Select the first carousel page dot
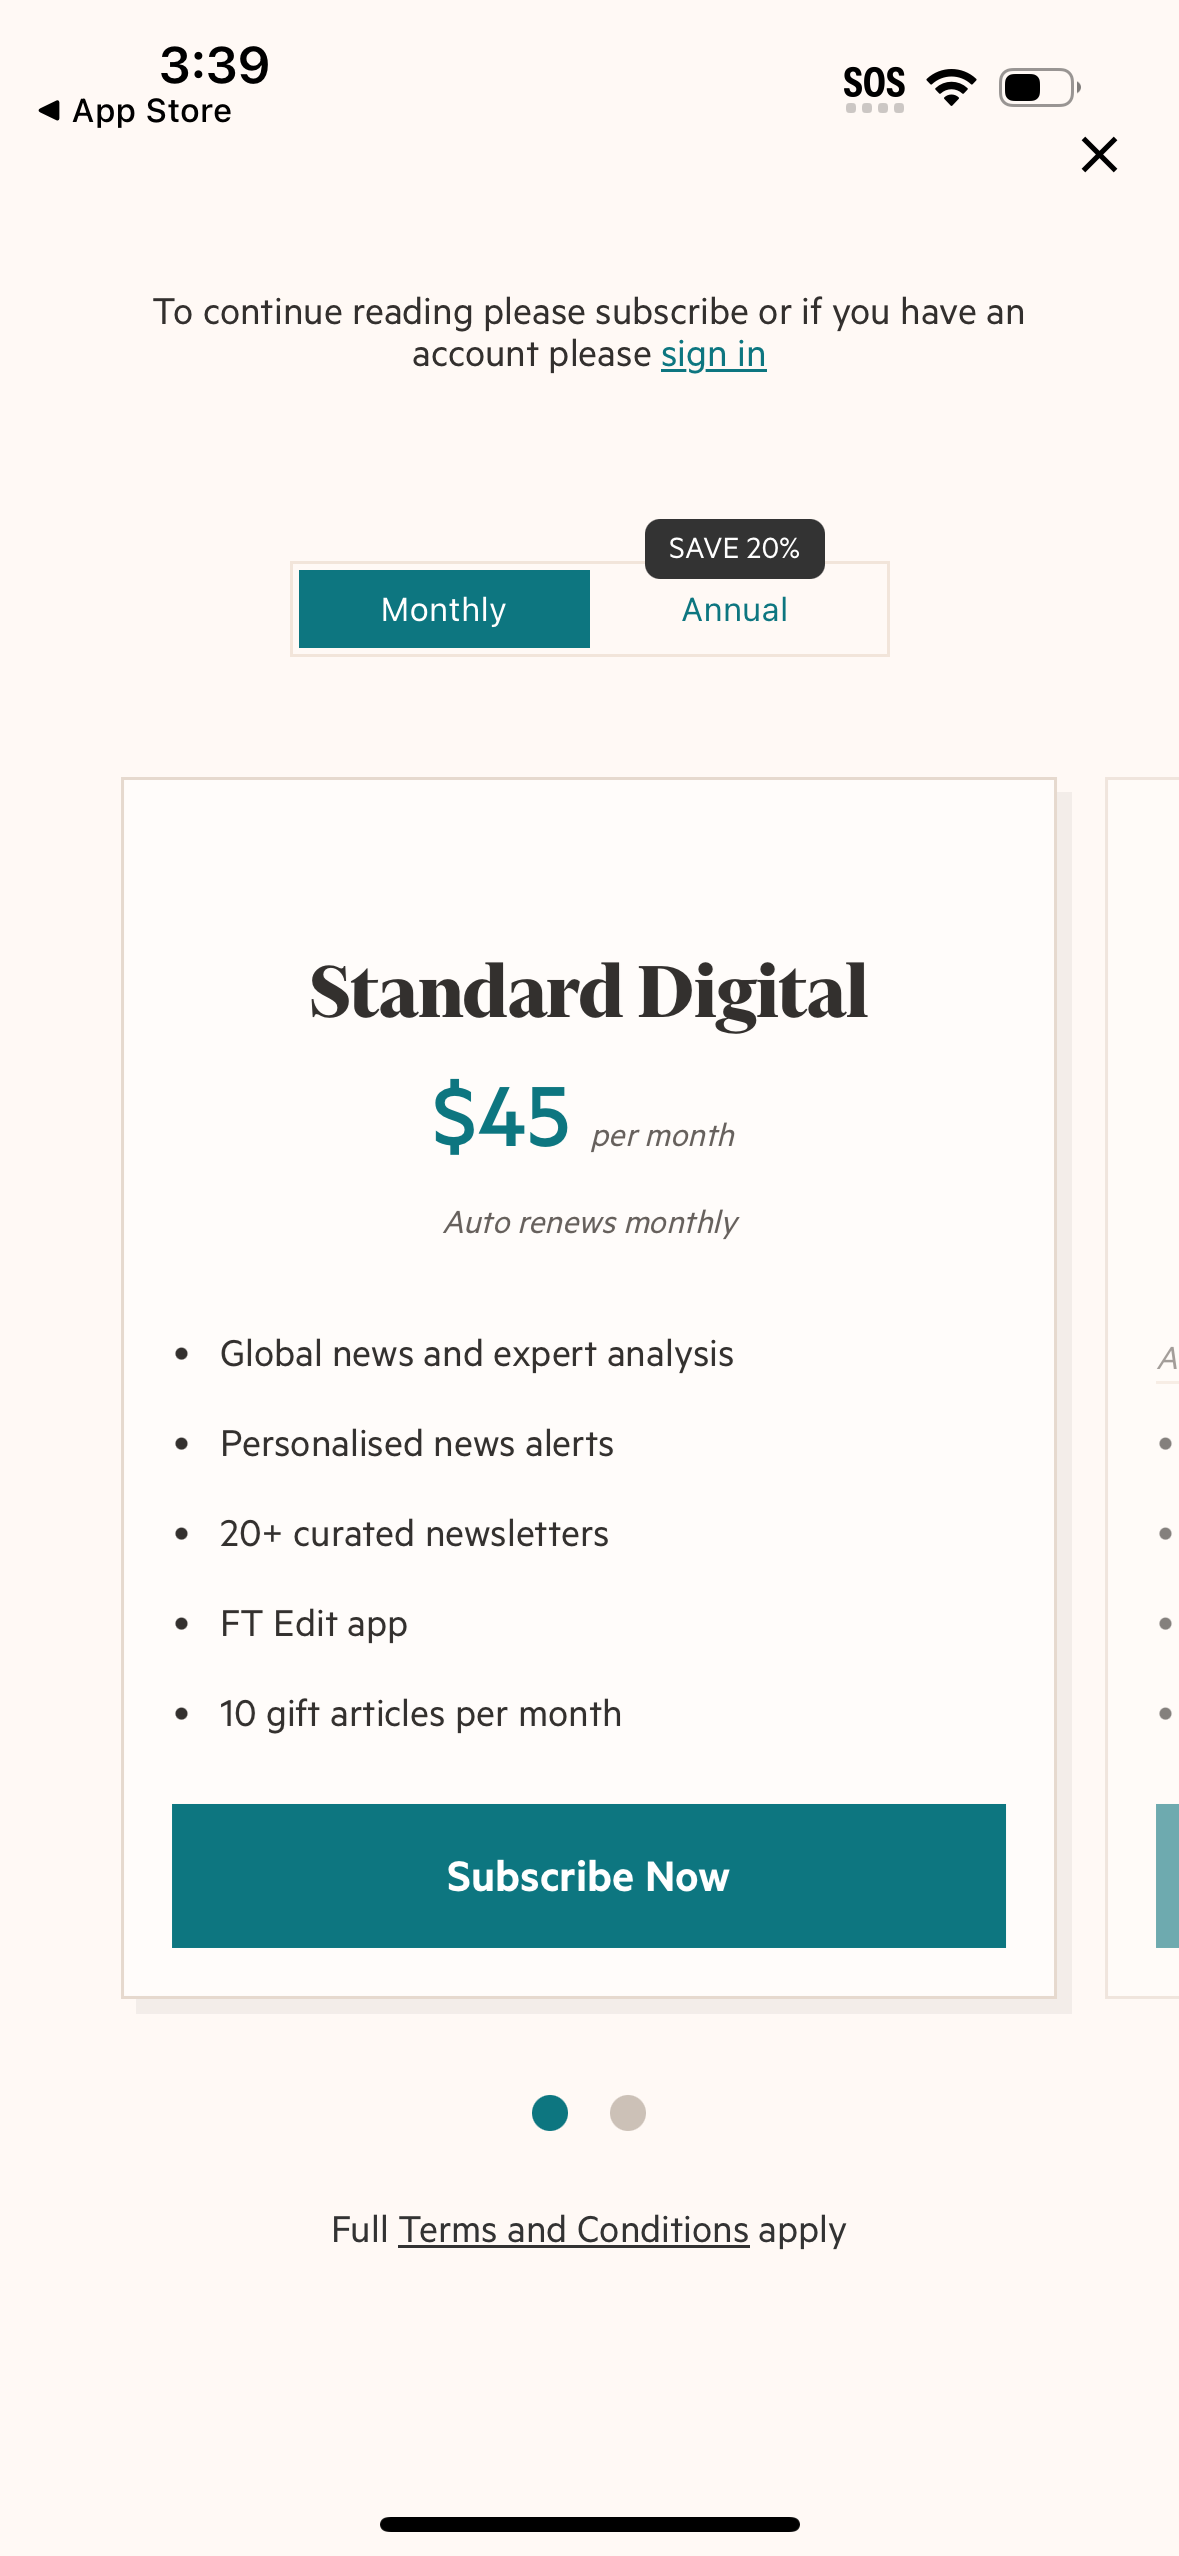Screen dimensions: 1179x2556 point(549,2114)
